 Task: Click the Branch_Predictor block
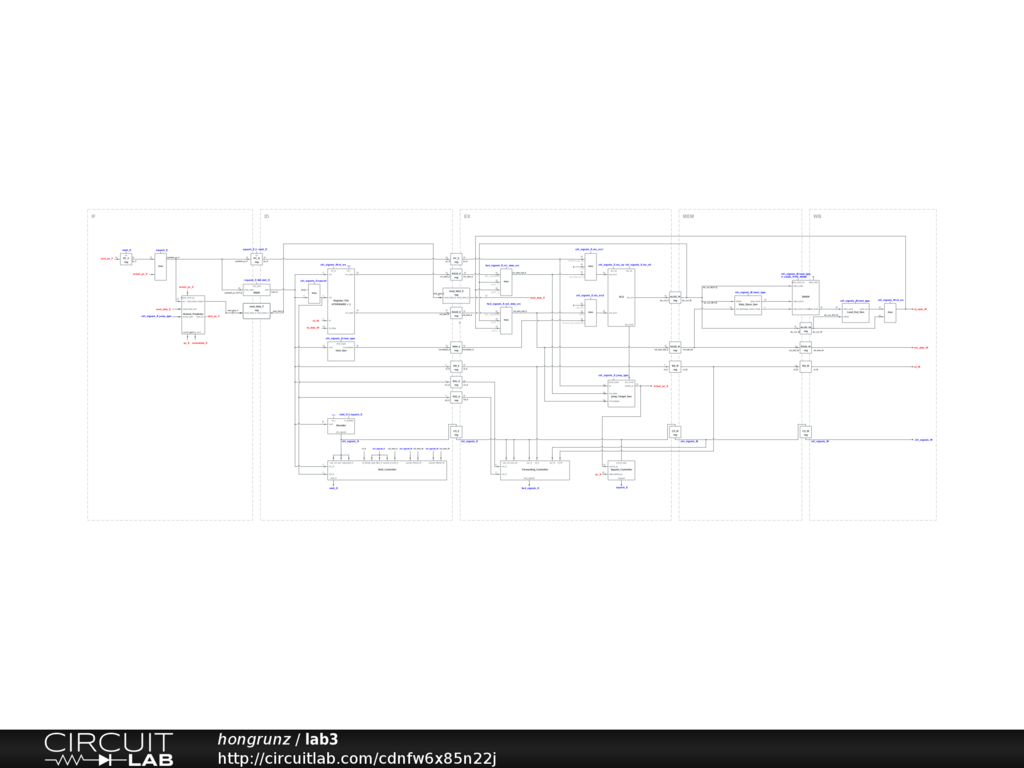click(x=193, y=314)
